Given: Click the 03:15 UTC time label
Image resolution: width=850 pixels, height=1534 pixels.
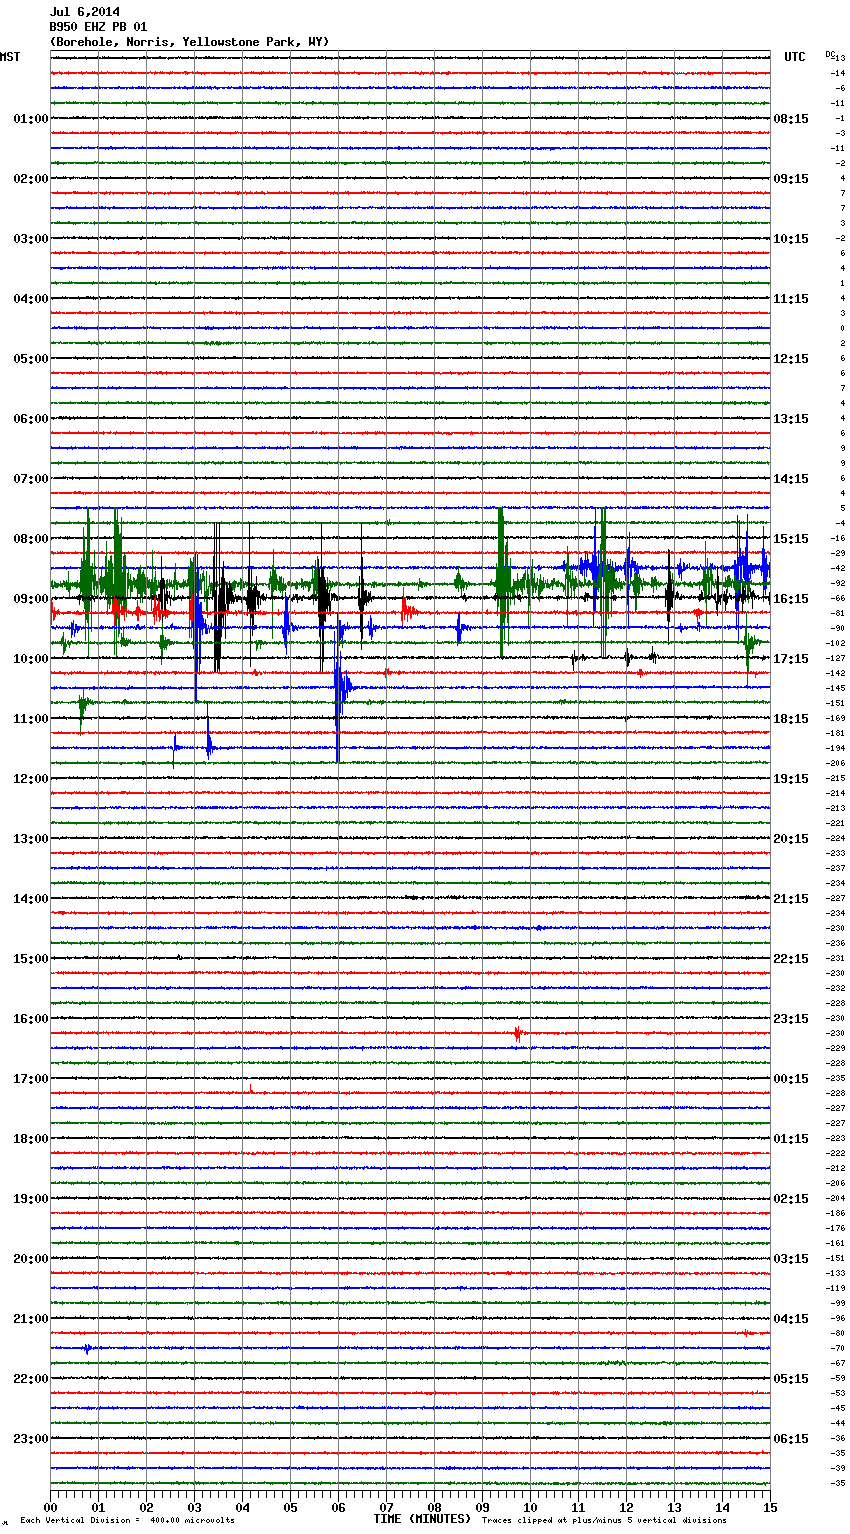Looking at the screenshot, I should (791, 1259).
